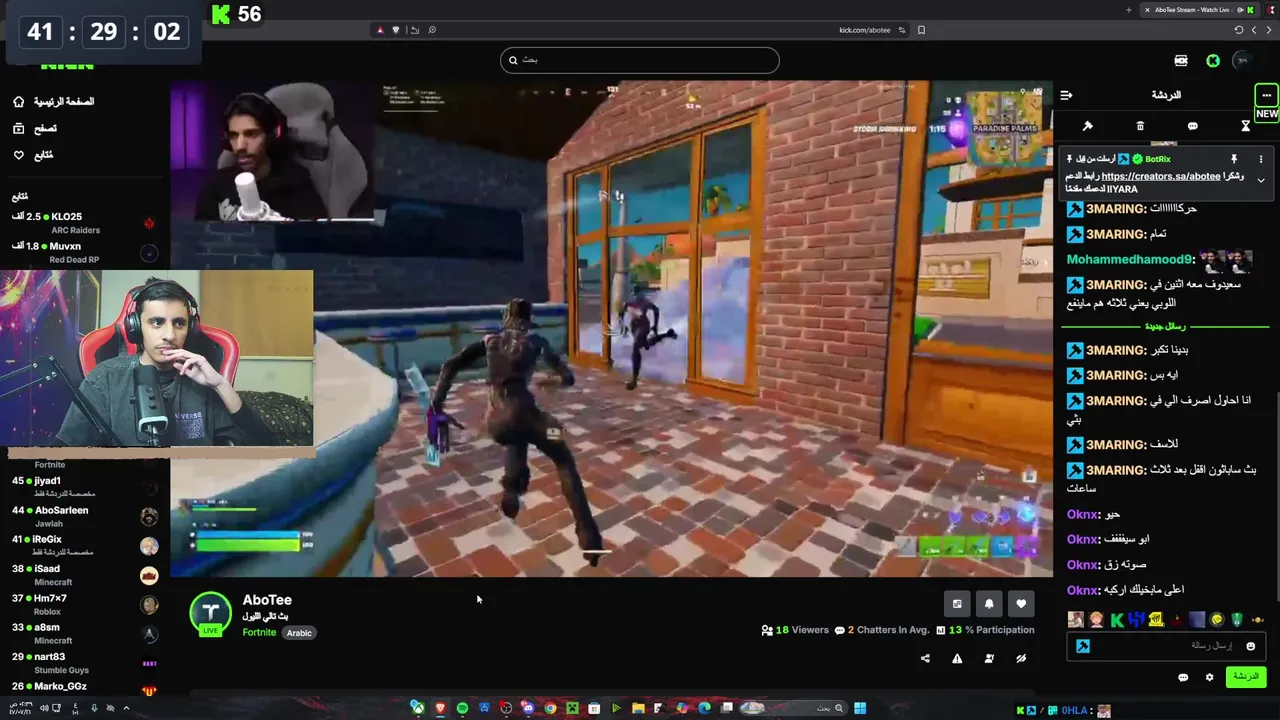Open emoji picker in message box
Screen dimensions: 1280x720
pyautogui.click(x=1250, y=646)
